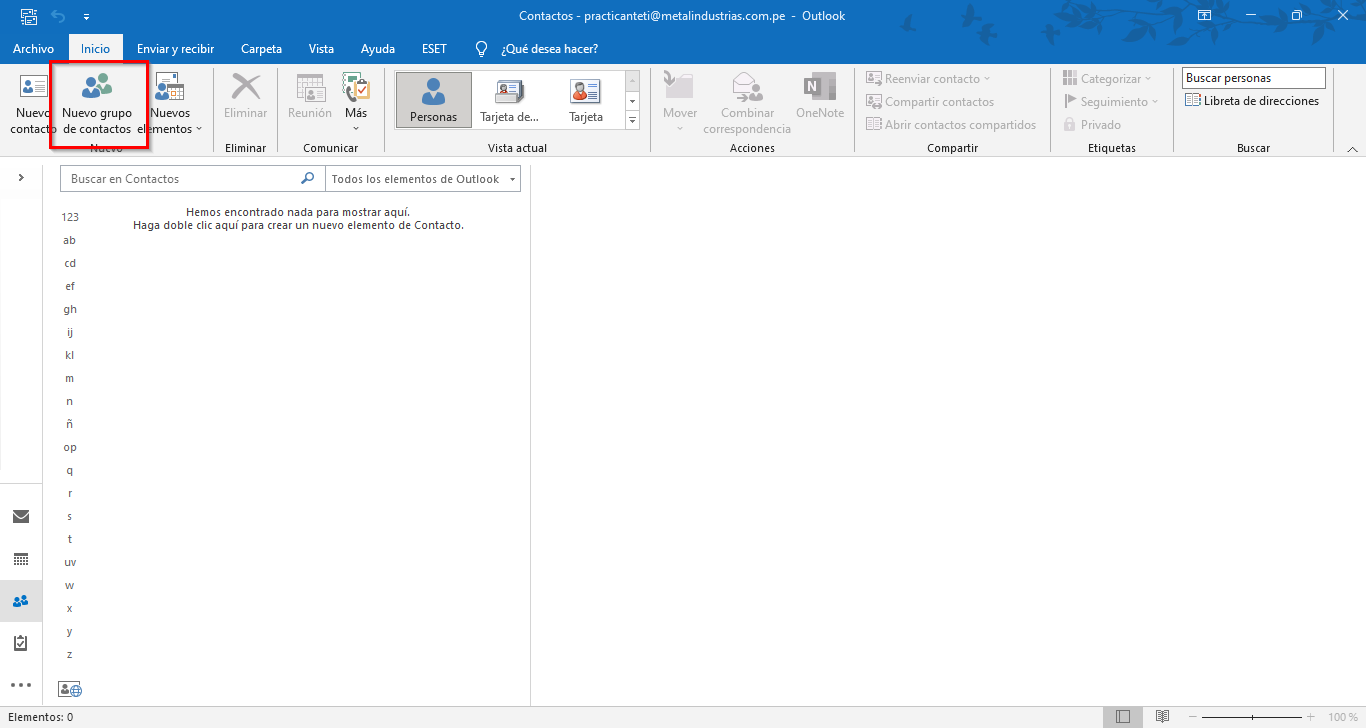This screenshot has width=1366, height=728.
Task: Zoom out with the minus button
Action: pos(1192,717)
